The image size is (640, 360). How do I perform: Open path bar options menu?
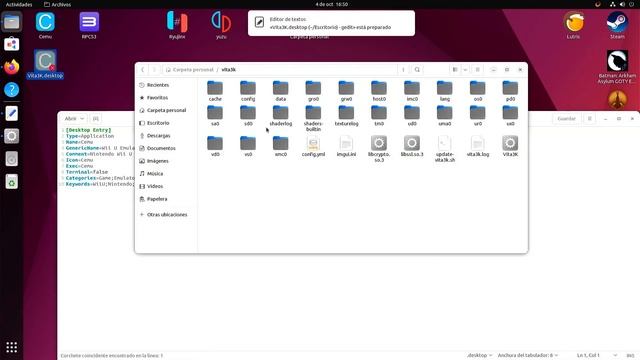[x=403, y=70]
